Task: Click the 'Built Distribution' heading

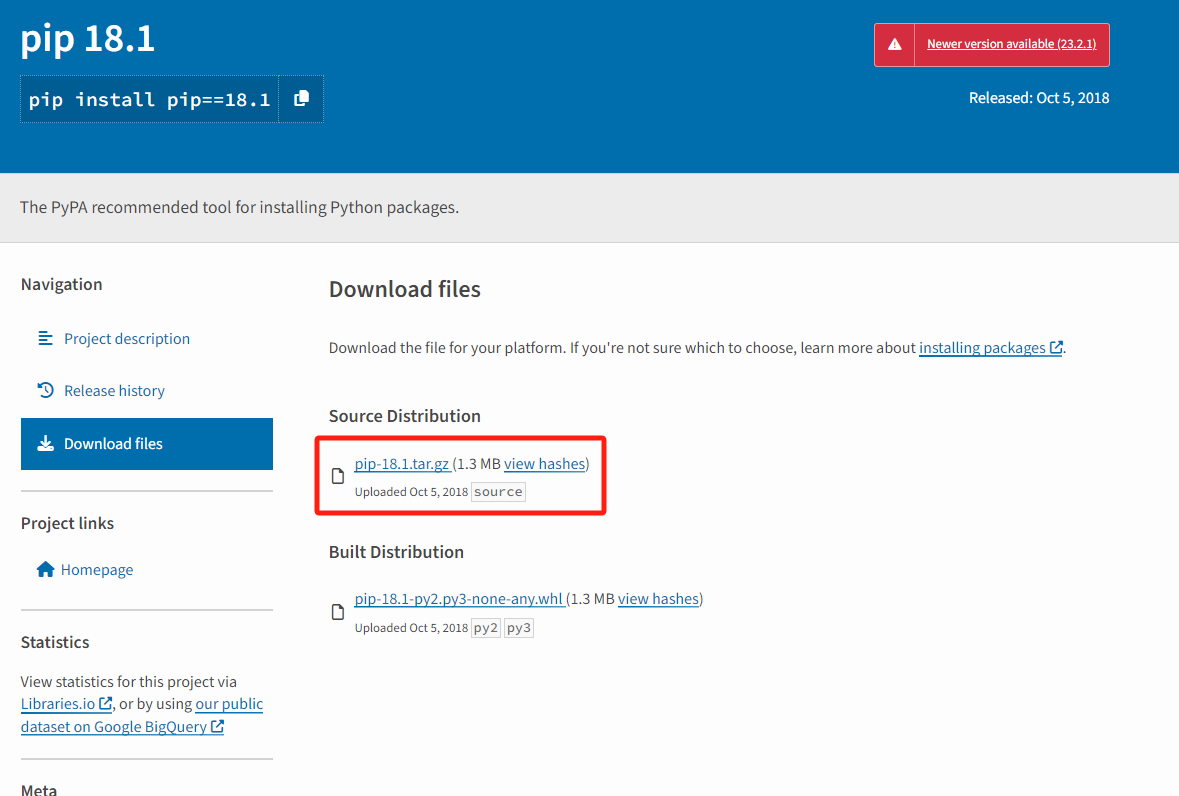Action: 396,552
